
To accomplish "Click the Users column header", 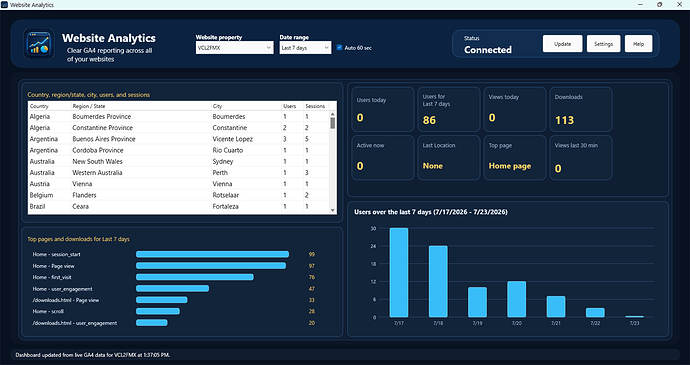I will point(292,106).
